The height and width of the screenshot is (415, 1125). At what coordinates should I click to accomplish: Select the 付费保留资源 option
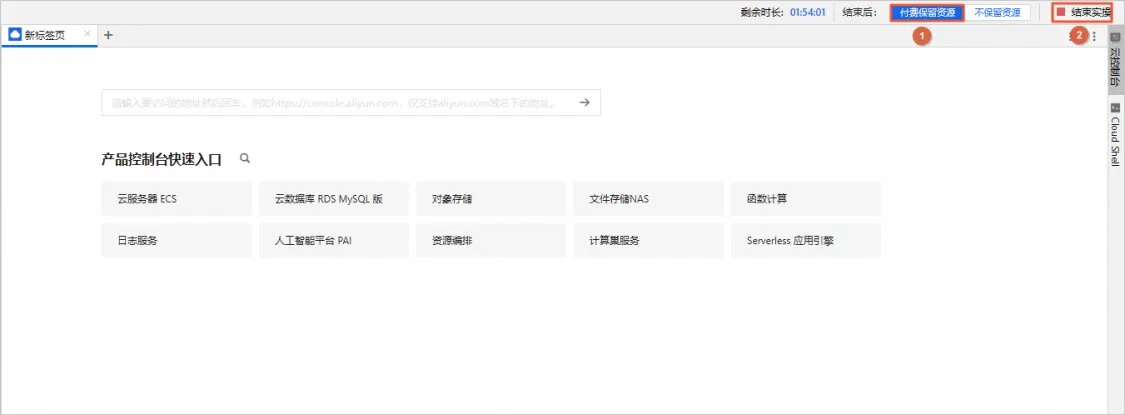point(927,13)
